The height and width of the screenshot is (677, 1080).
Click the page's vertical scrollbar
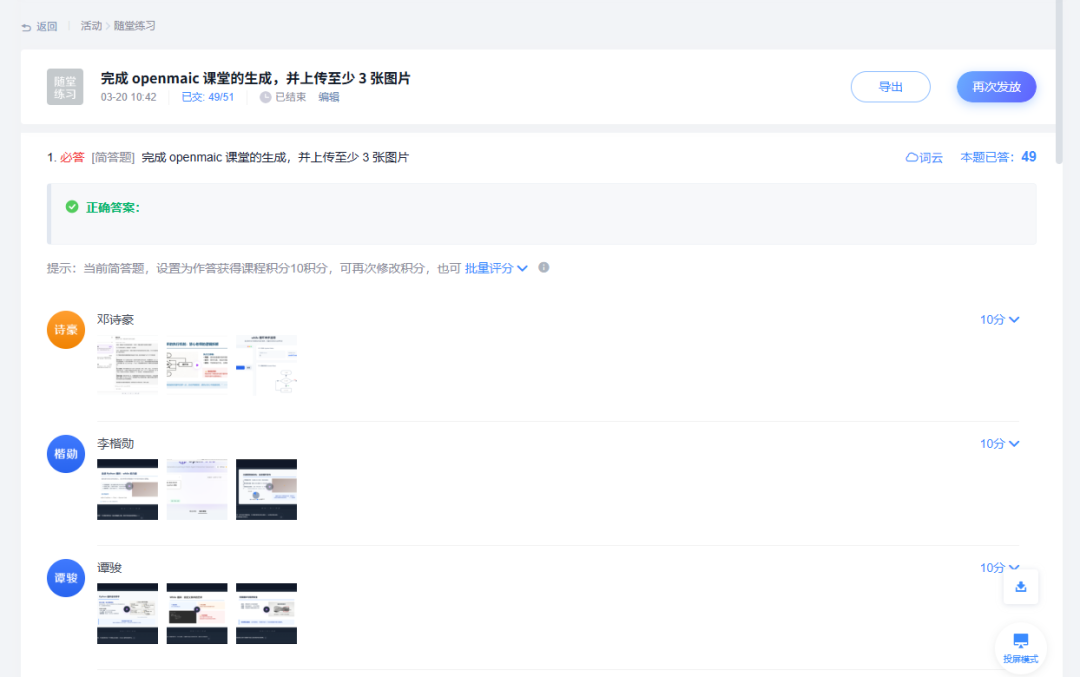click(1059, 80)
